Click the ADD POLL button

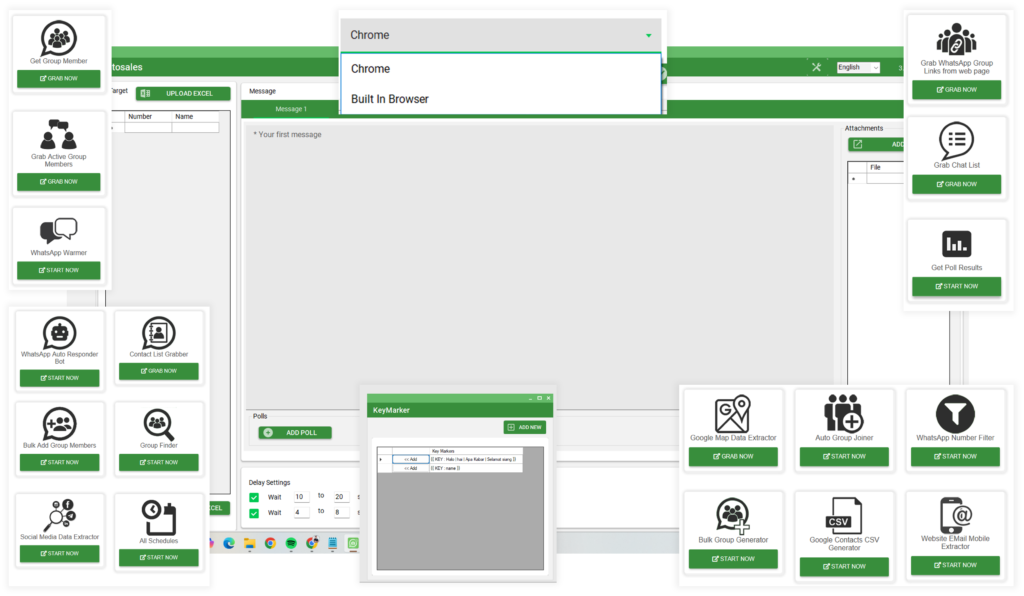295,433
